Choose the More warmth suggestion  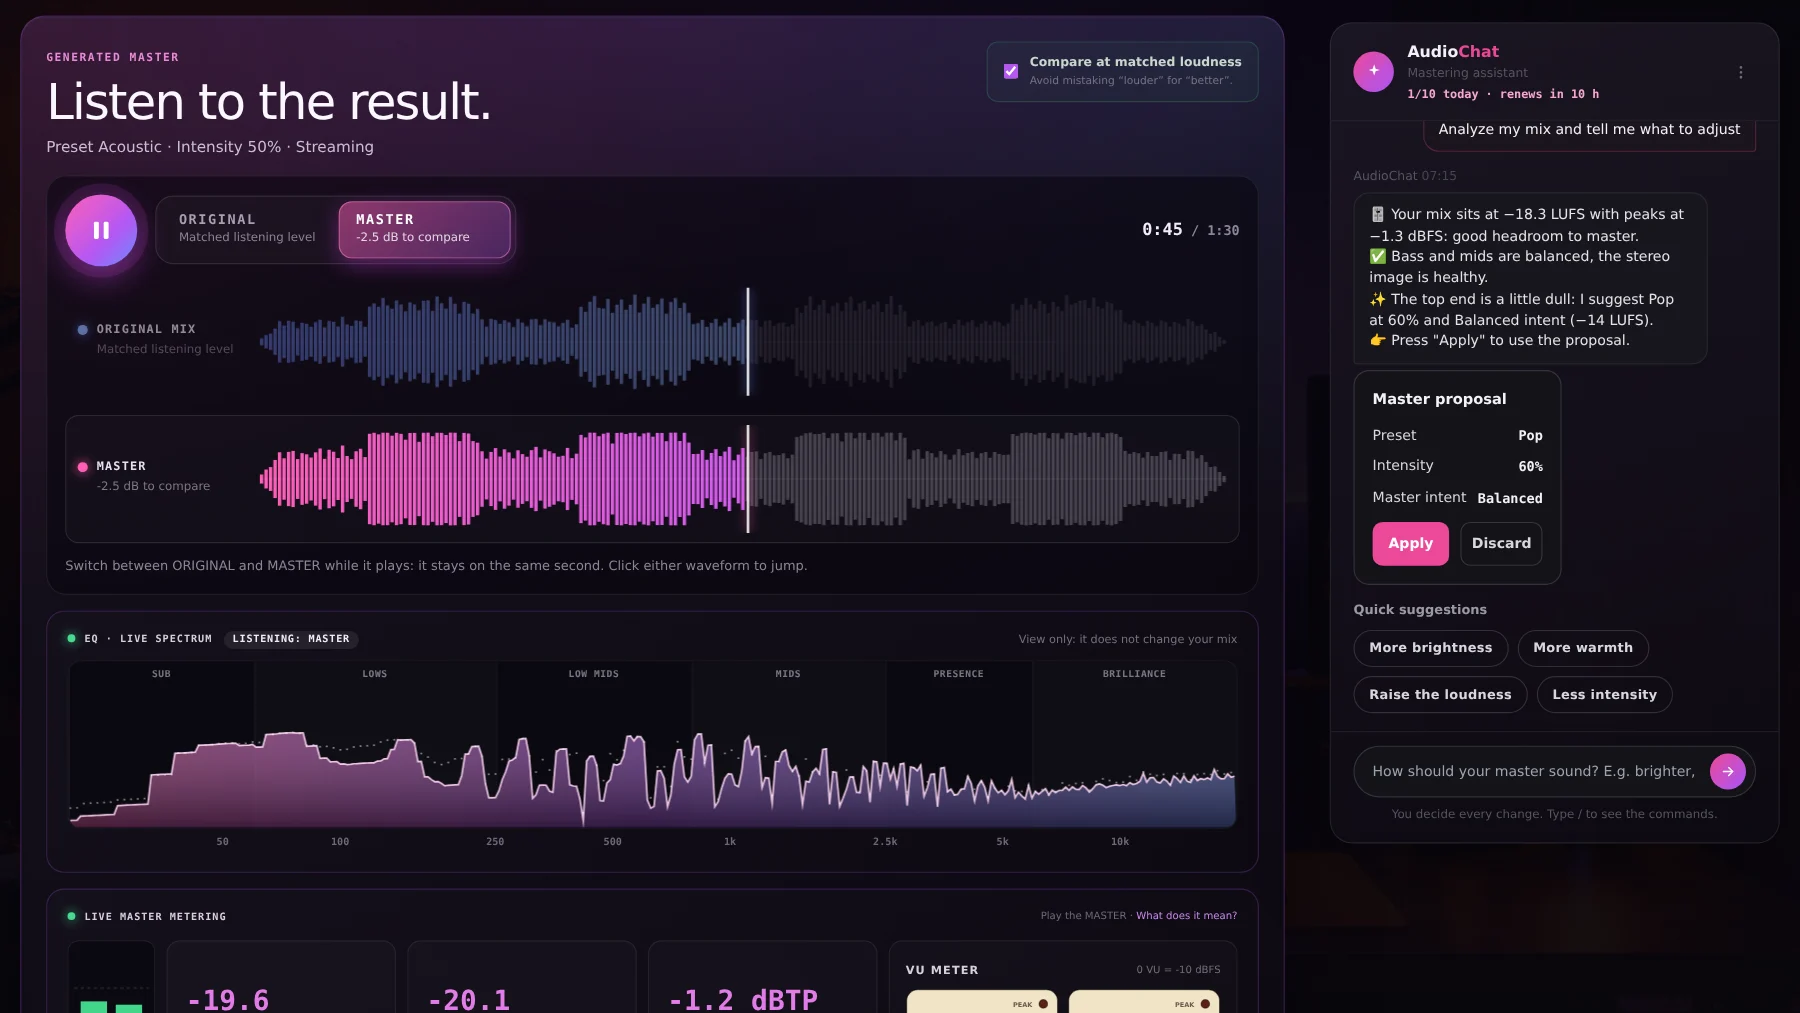click(1582, 648)
